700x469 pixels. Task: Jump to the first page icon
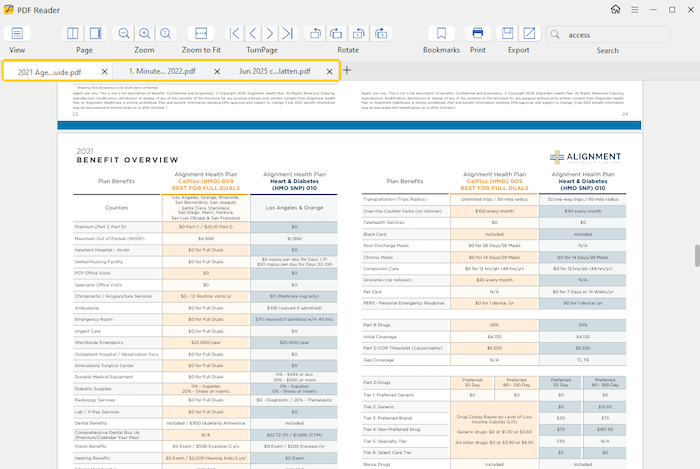pyautogui.click(x=234, y=33)
